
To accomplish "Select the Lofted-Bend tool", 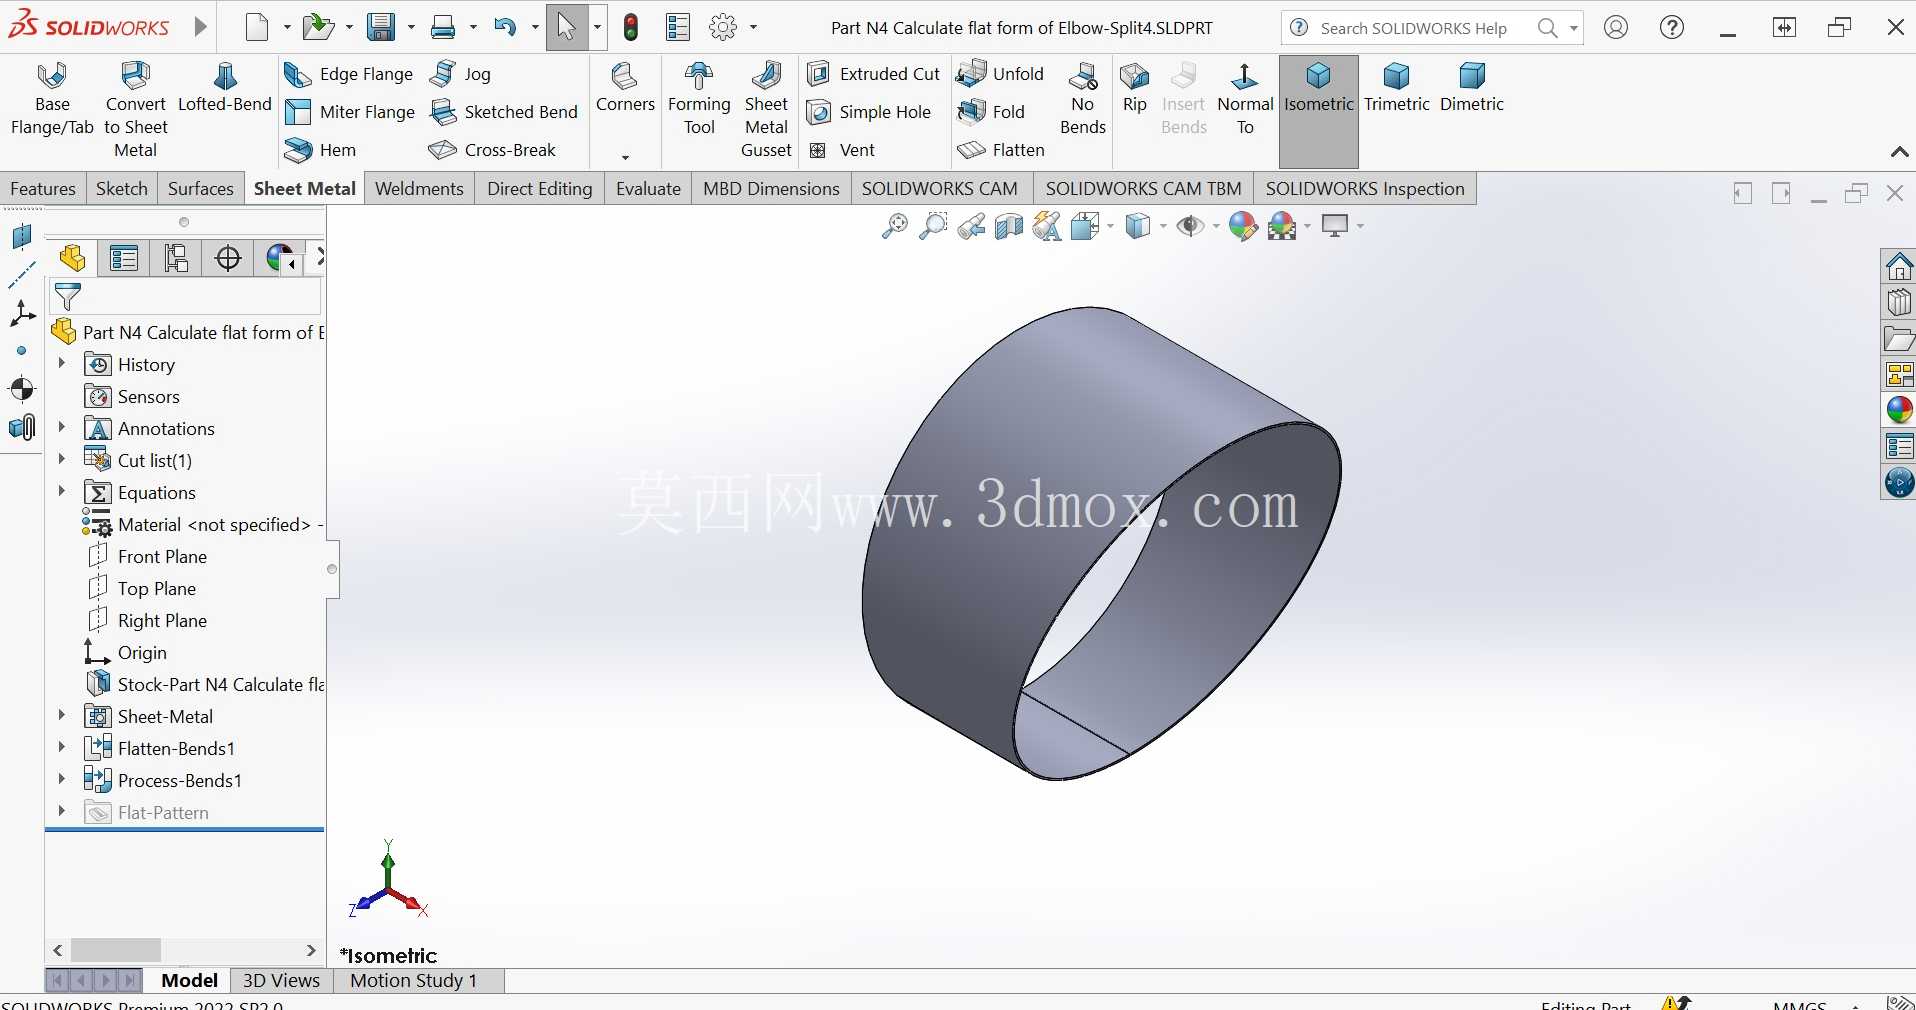I will pyautogui.click(x=225, y=87).
